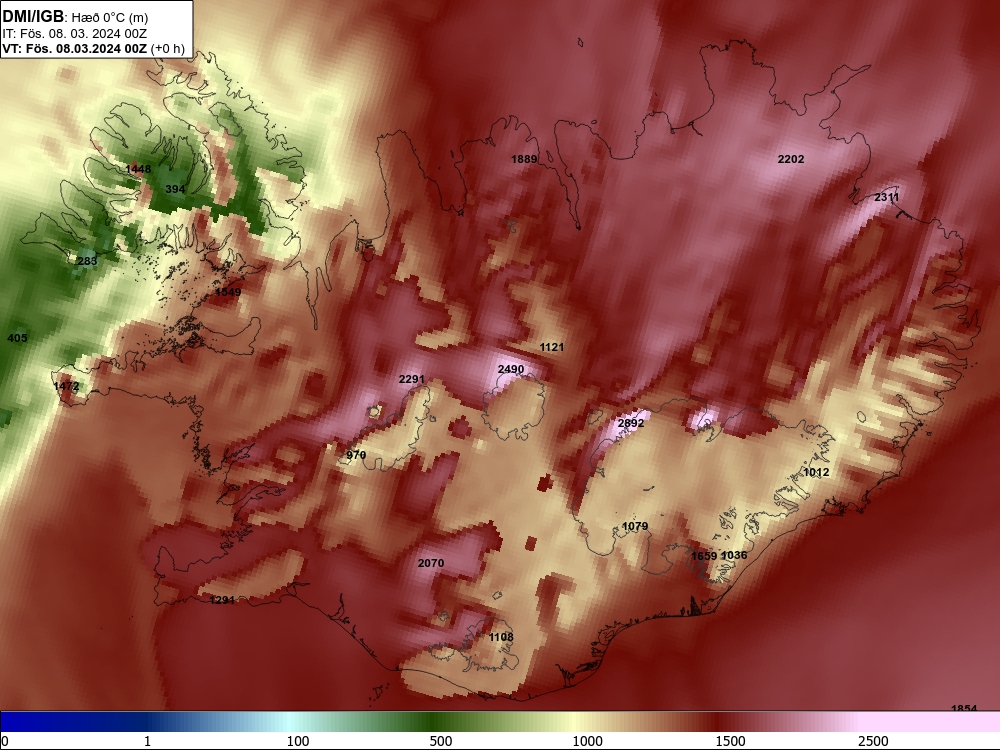Click the 1889 height value
Image resolution: width=1000 pixels, height=750 pixels.
tap(524, 159)
